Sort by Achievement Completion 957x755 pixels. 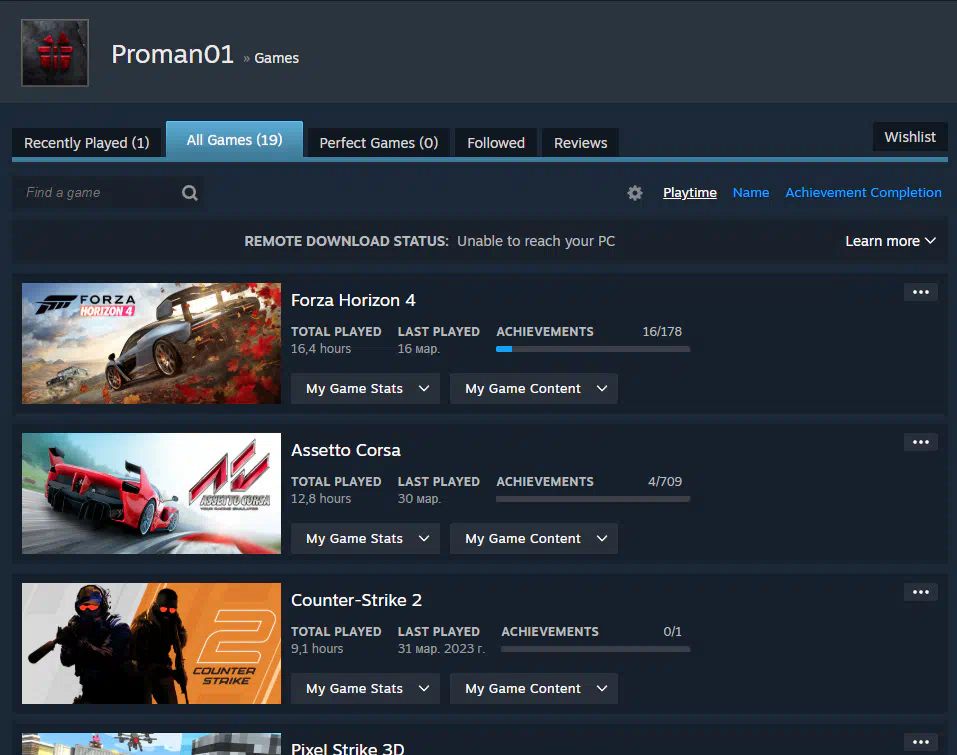(863, 193)
